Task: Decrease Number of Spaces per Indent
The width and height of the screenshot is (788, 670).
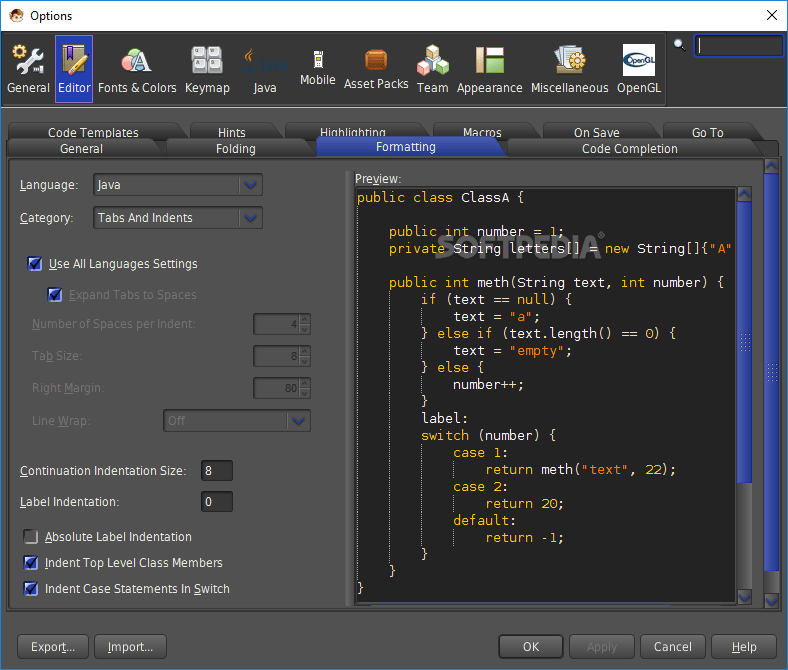Action: point(305,330)
